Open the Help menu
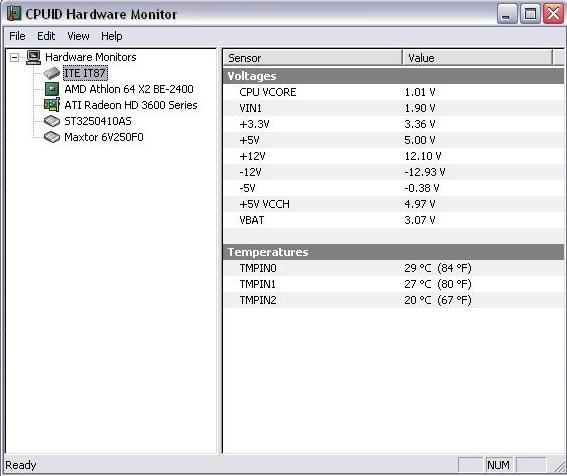 point(111,36)
